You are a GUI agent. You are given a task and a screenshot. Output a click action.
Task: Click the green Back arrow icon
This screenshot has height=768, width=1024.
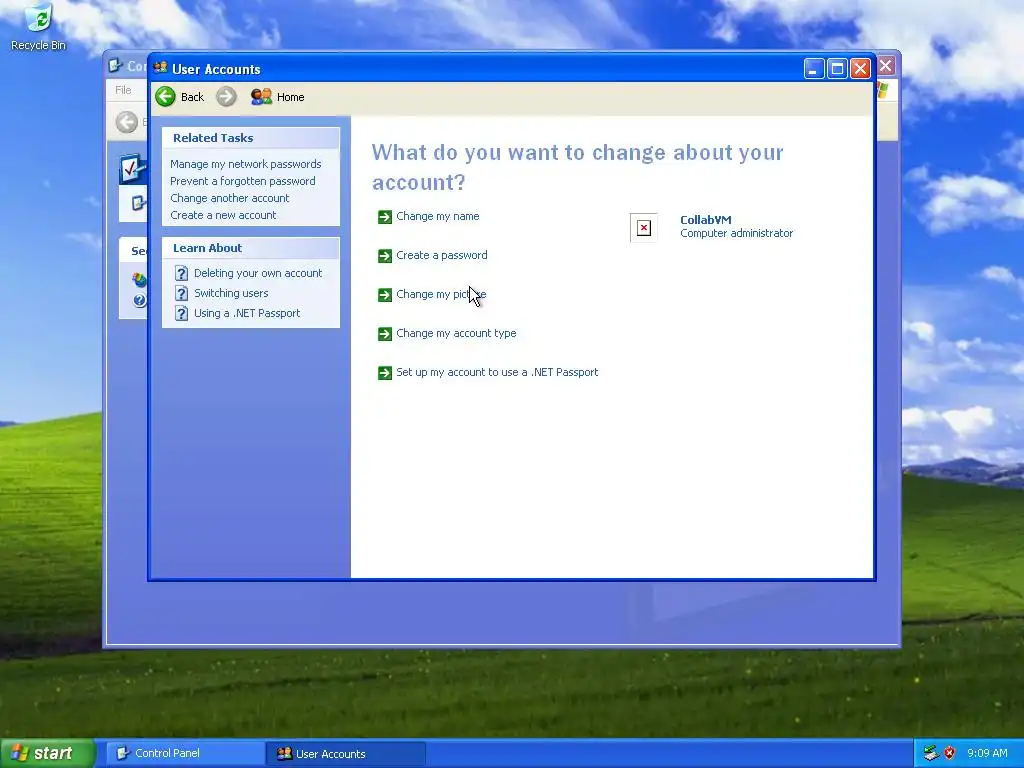(165, 97)
